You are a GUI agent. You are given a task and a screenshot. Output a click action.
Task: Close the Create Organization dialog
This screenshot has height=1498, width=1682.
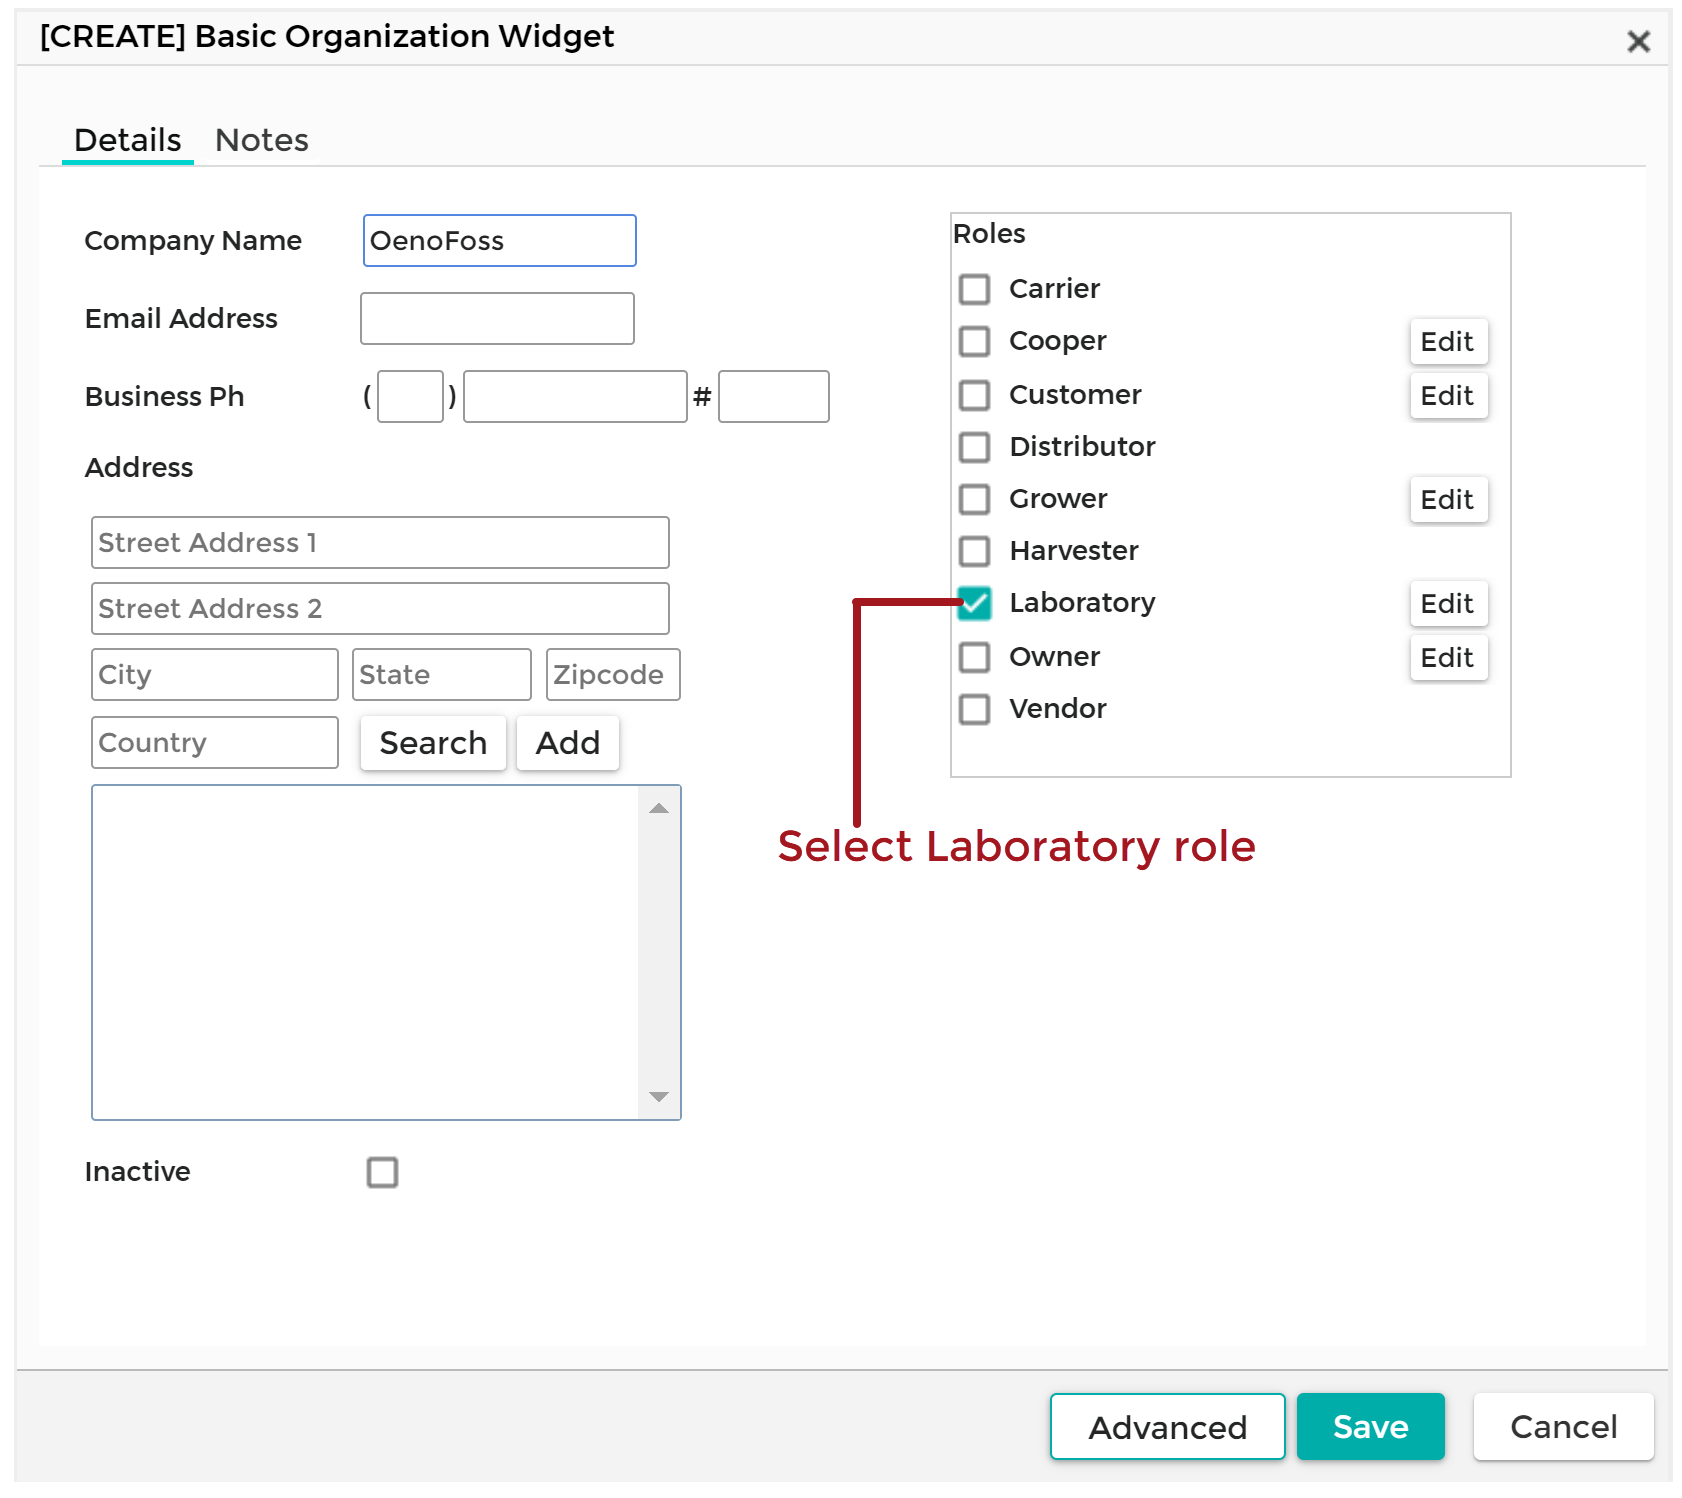click(1638, 42)
